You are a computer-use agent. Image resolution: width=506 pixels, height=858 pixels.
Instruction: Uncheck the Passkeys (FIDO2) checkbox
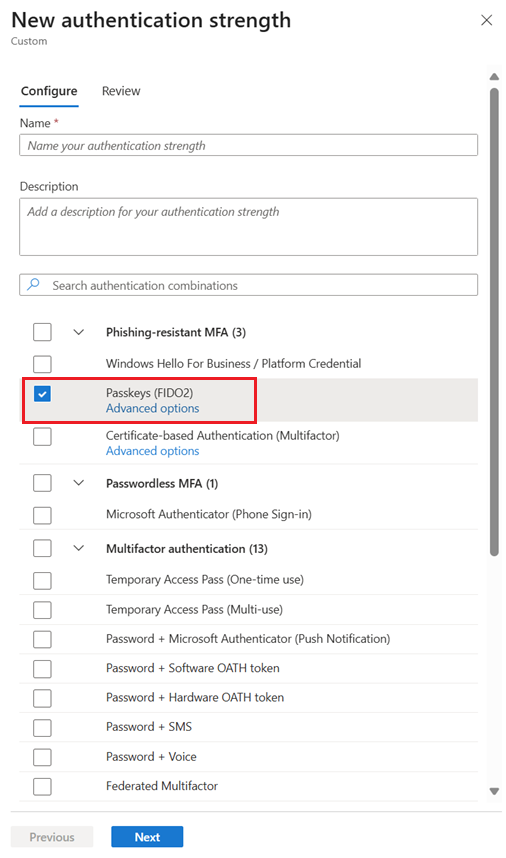coord(42,393)
